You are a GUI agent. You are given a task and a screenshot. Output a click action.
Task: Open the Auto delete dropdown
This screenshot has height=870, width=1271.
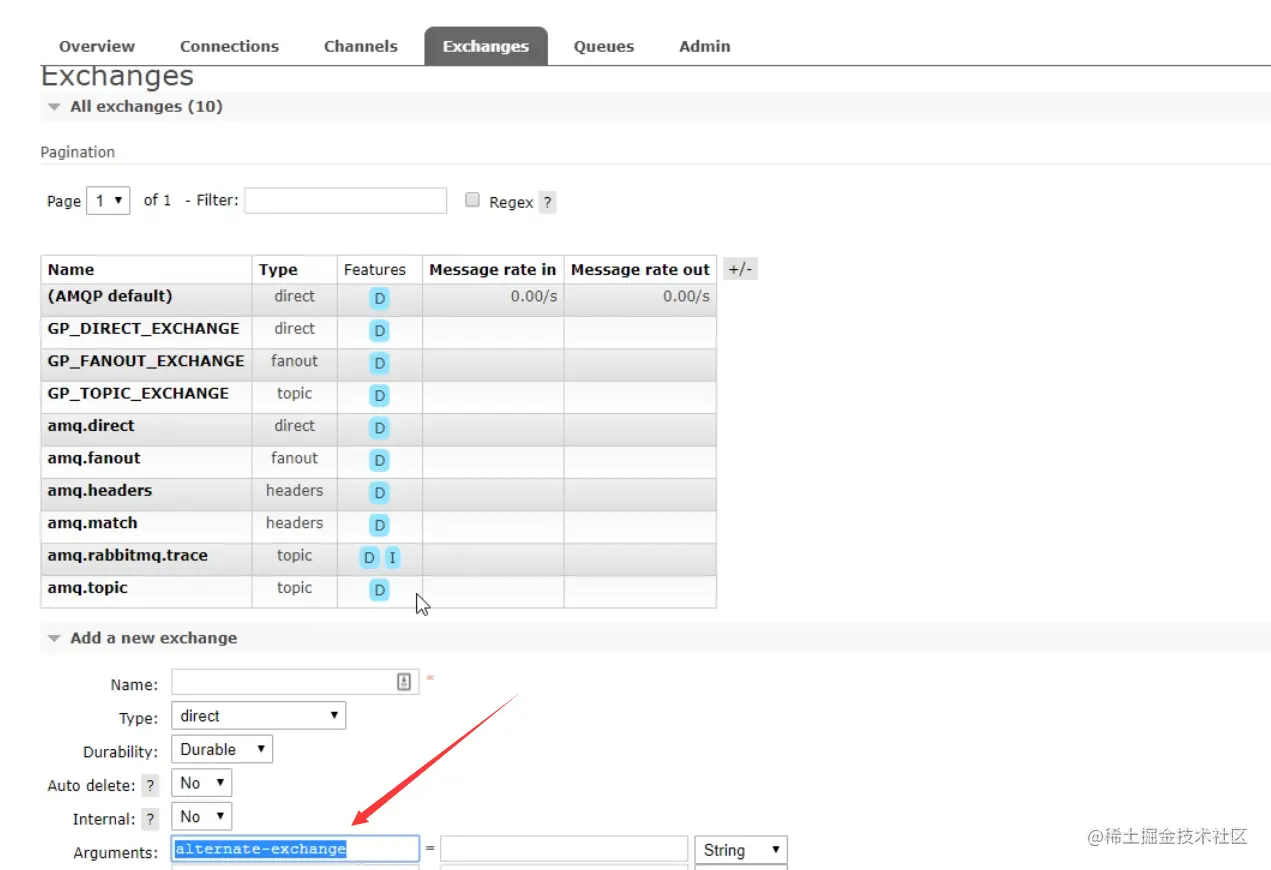coord(202,783)
